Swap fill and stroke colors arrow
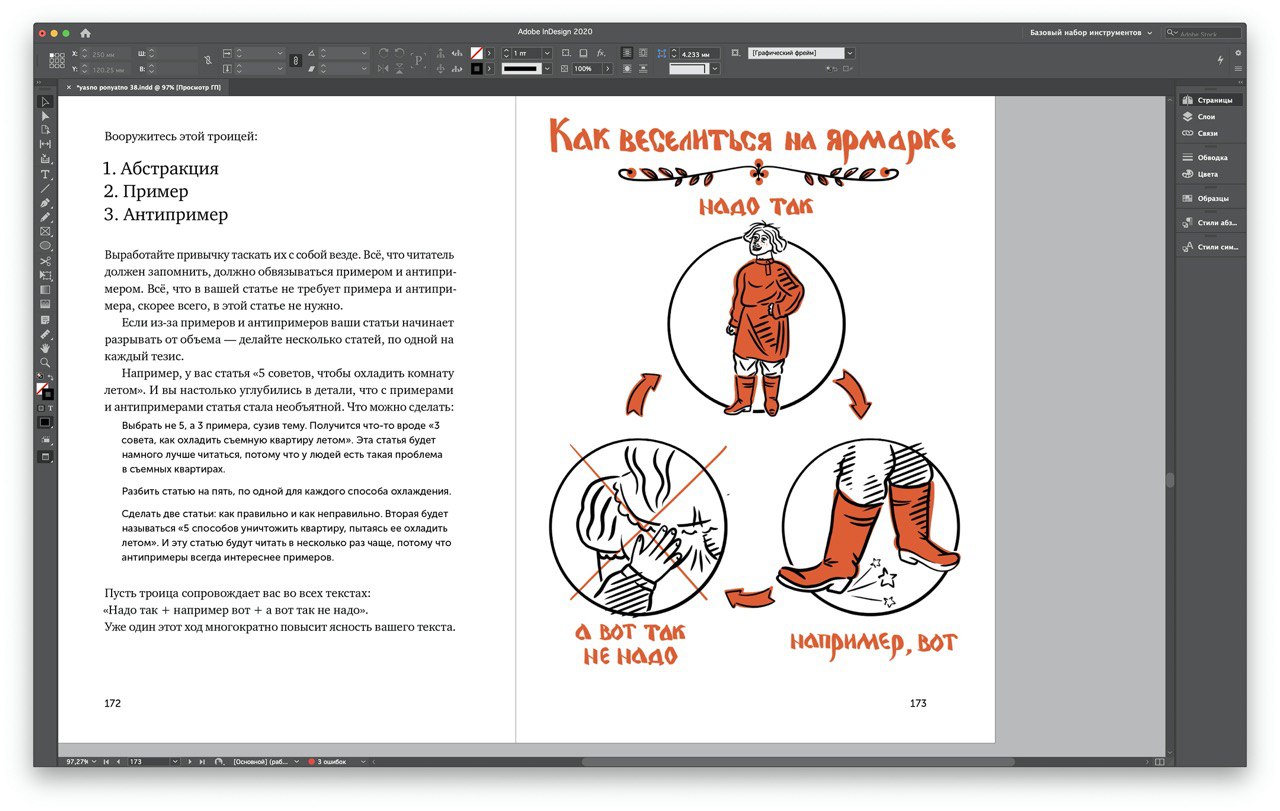 tap(51, 377)
